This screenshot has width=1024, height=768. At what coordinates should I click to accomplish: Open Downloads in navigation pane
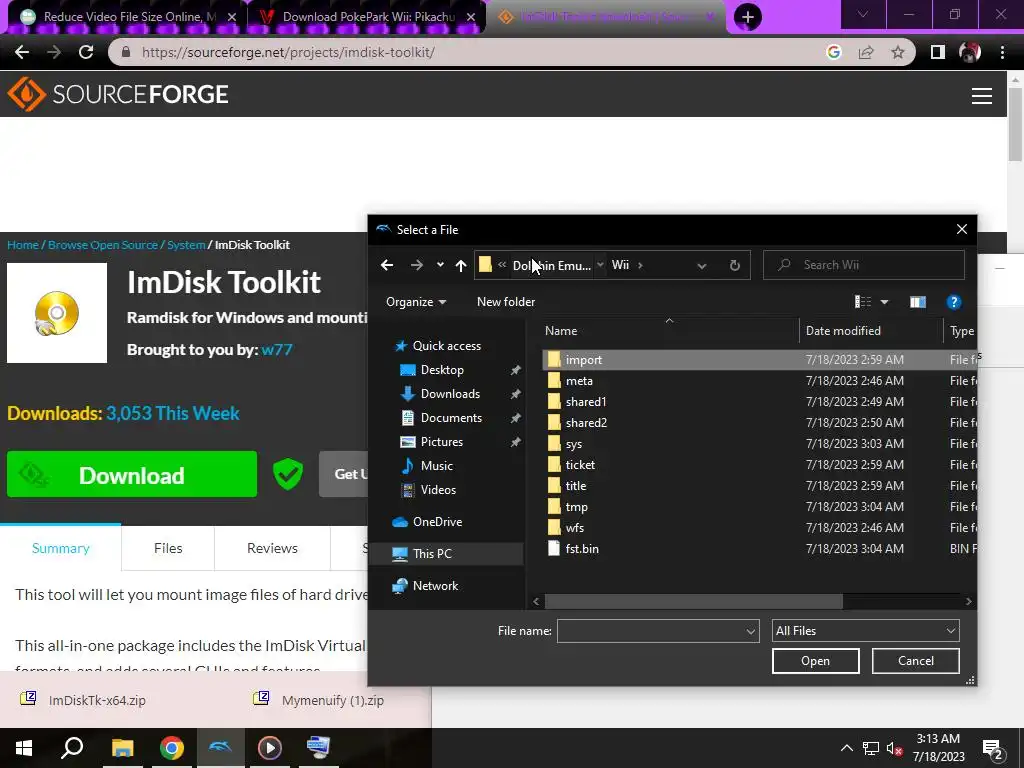tap(450, 394)
